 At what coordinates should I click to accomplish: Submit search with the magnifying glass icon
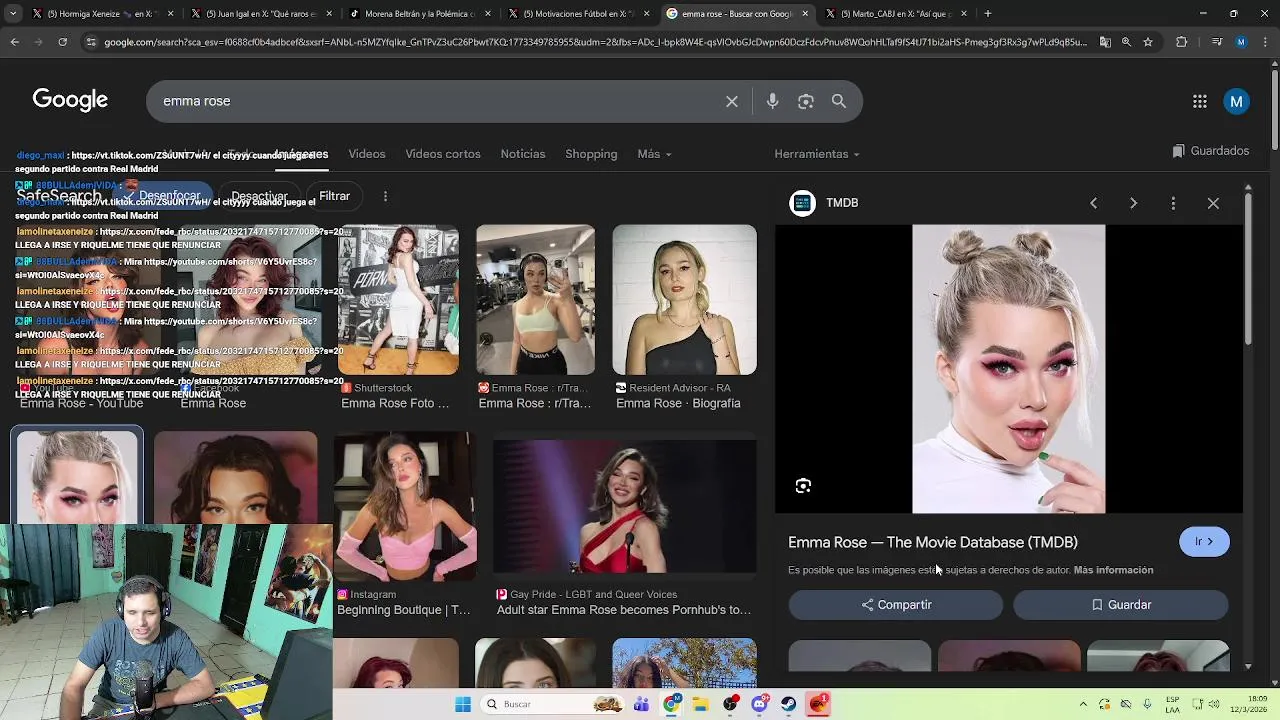[839, 101]
